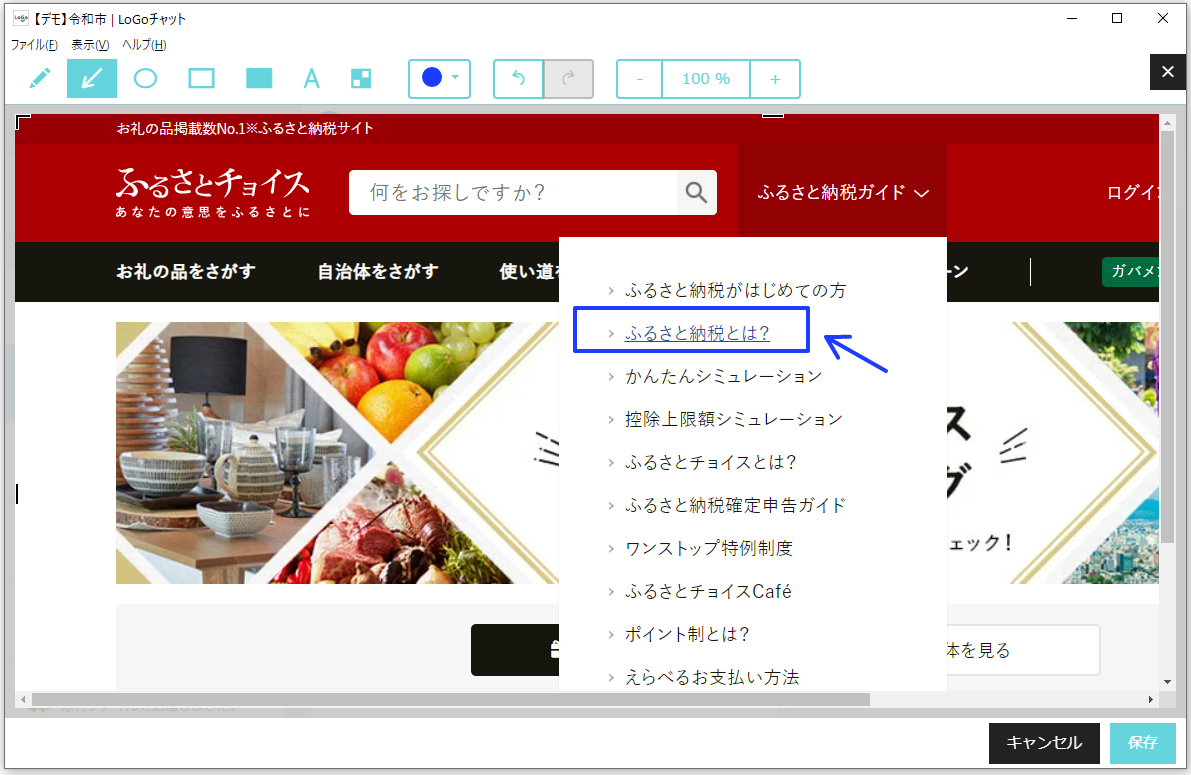Select the text annotation tool
The image size is (1191, 775).
coord(311,78)
